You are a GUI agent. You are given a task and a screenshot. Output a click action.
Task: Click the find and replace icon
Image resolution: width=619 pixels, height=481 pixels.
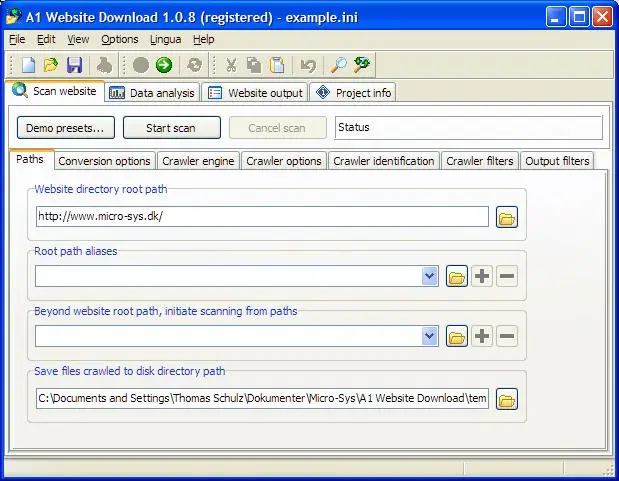(x=362, y=65)
